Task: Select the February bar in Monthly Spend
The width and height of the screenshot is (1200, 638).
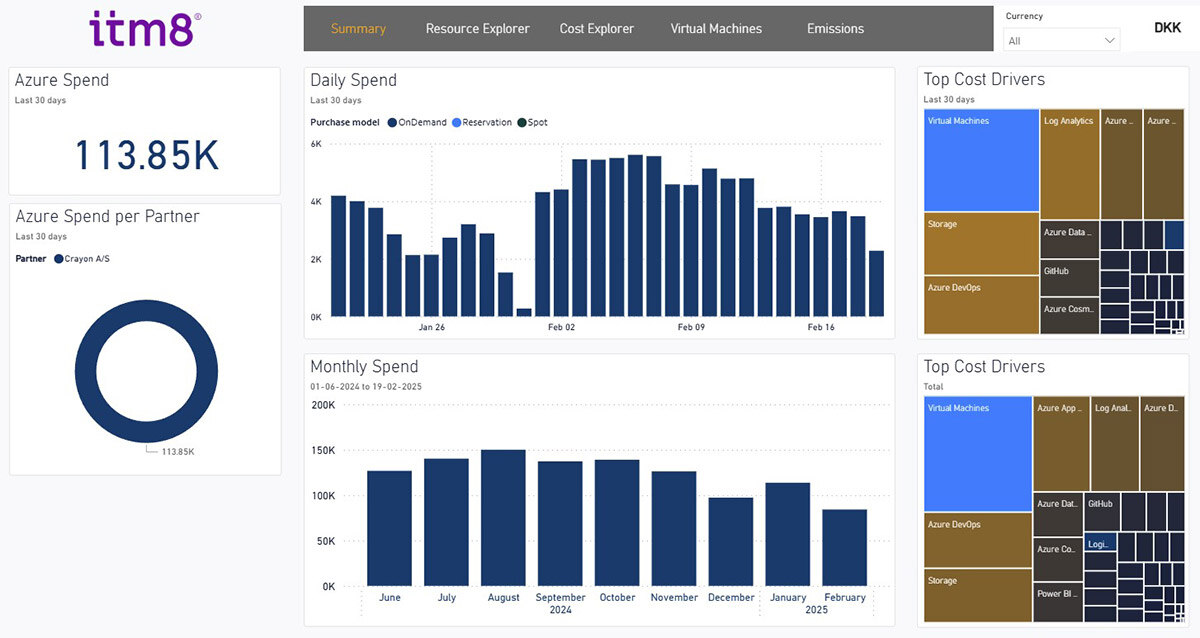Action: pos(845,547)
